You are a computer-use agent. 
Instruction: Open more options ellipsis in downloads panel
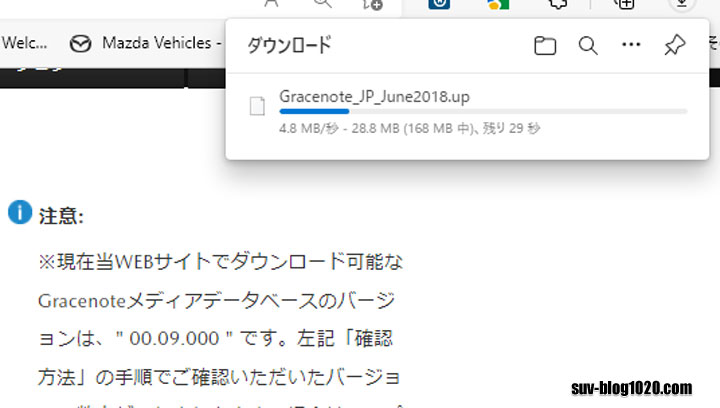[631, 45]
